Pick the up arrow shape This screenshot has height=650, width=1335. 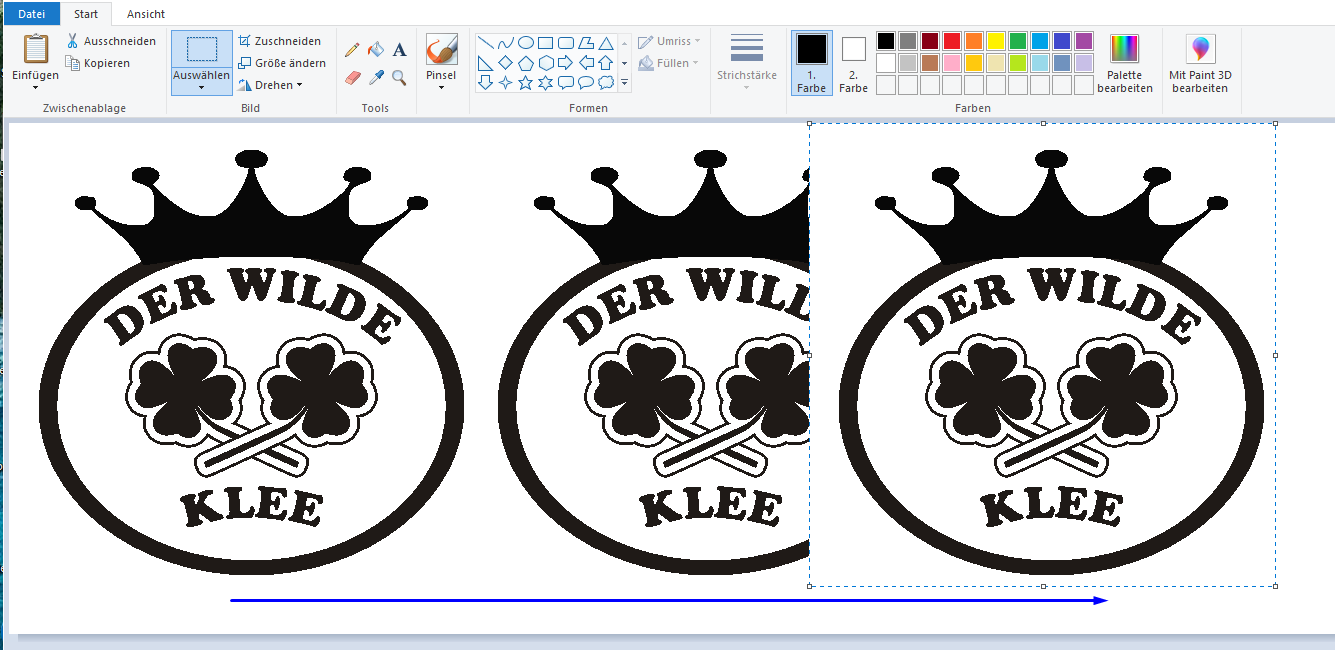(606, 63)
